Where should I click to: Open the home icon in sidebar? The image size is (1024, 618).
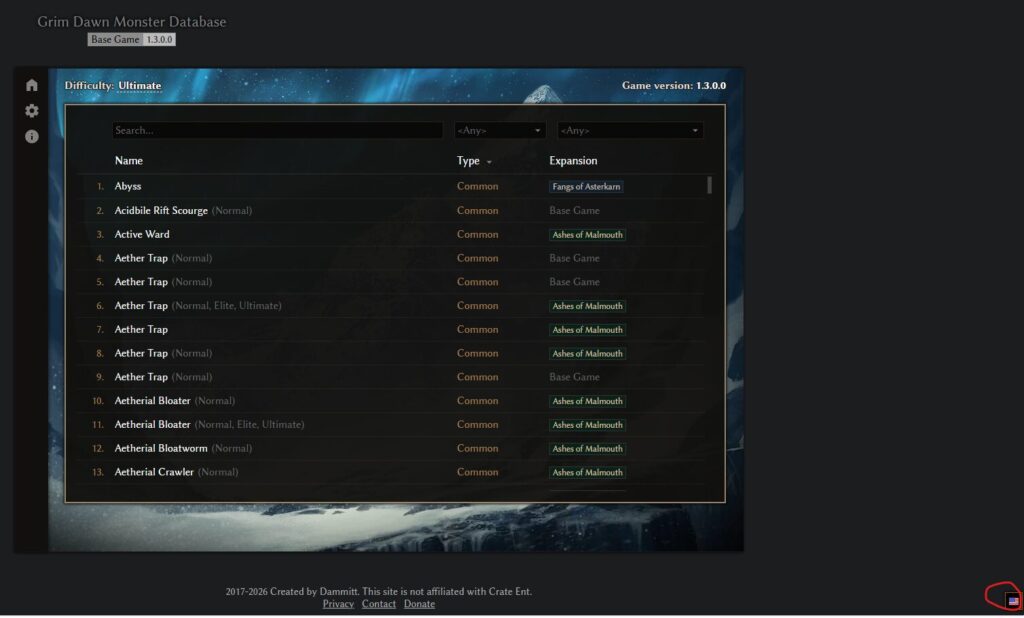pos(31,85)
